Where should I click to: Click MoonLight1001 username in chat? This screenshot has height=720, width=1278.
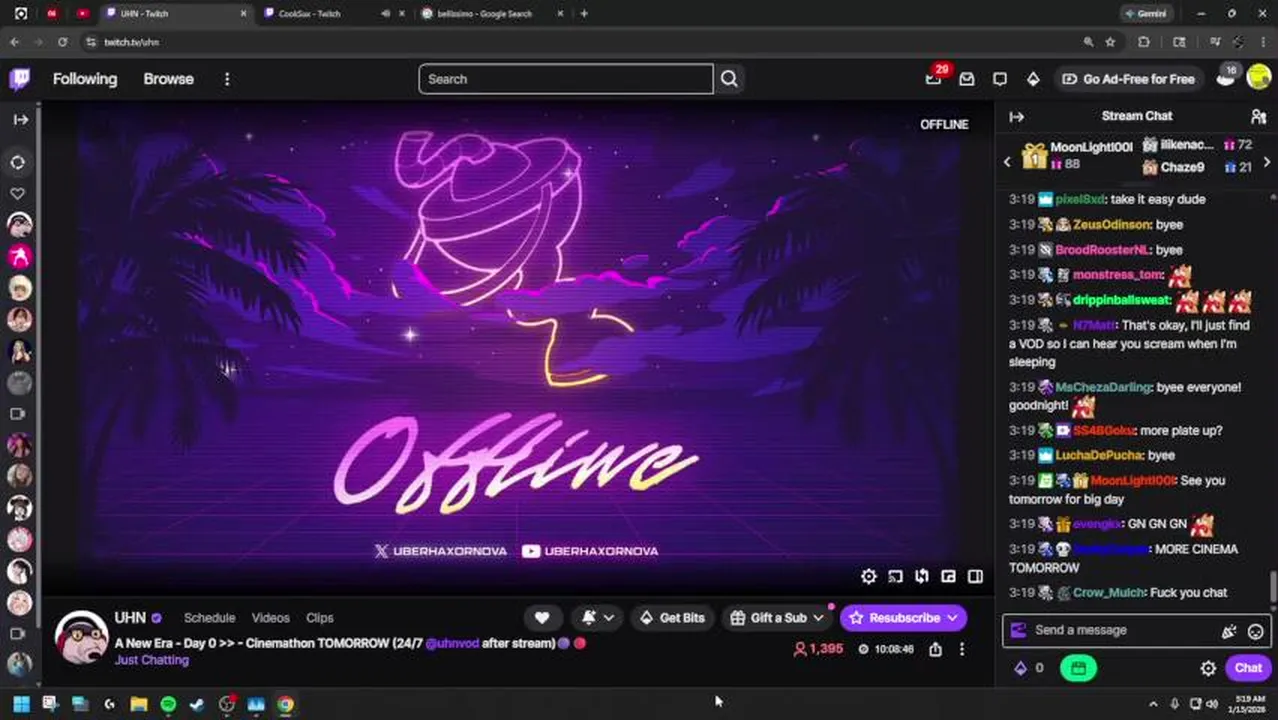click(1132, 481)
